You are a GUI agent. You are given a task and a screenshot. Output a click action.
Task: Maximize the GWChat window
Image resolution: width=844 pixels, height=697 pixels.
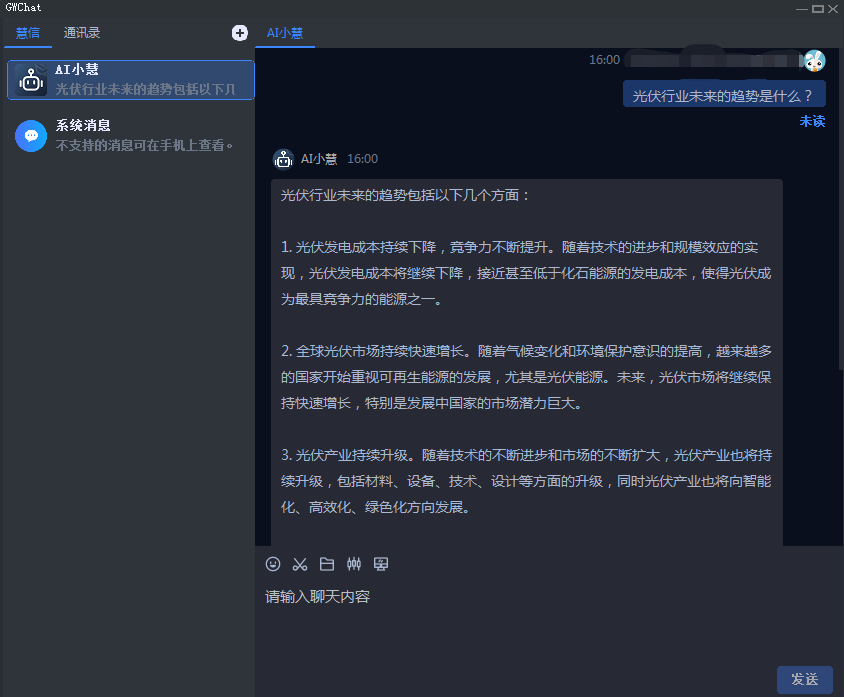pyautogui.click(x=818, y=9)
